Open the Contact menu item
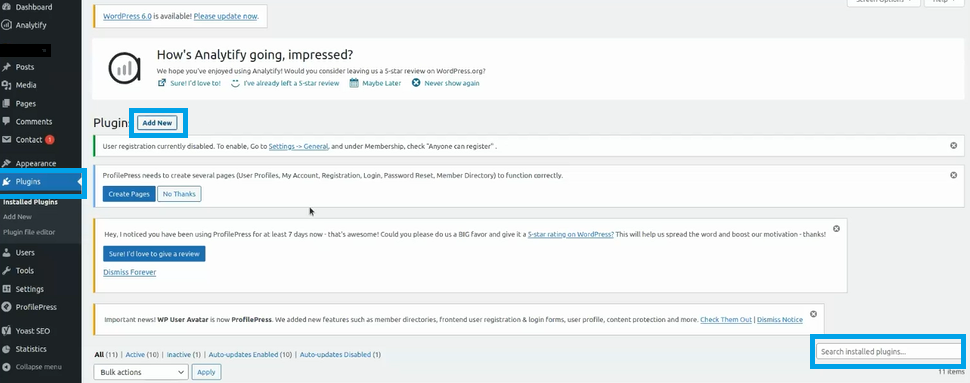This screenshot has width=970, height=383. [28, 140]
